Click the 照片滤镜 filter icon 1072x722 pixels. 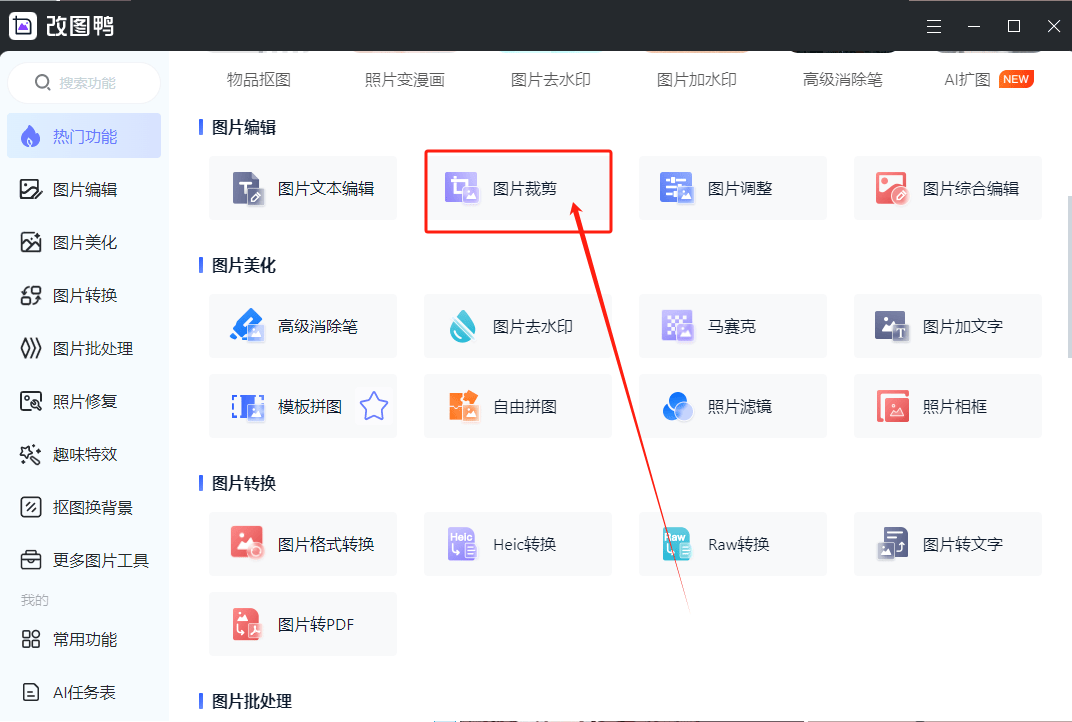pos(677,406)
